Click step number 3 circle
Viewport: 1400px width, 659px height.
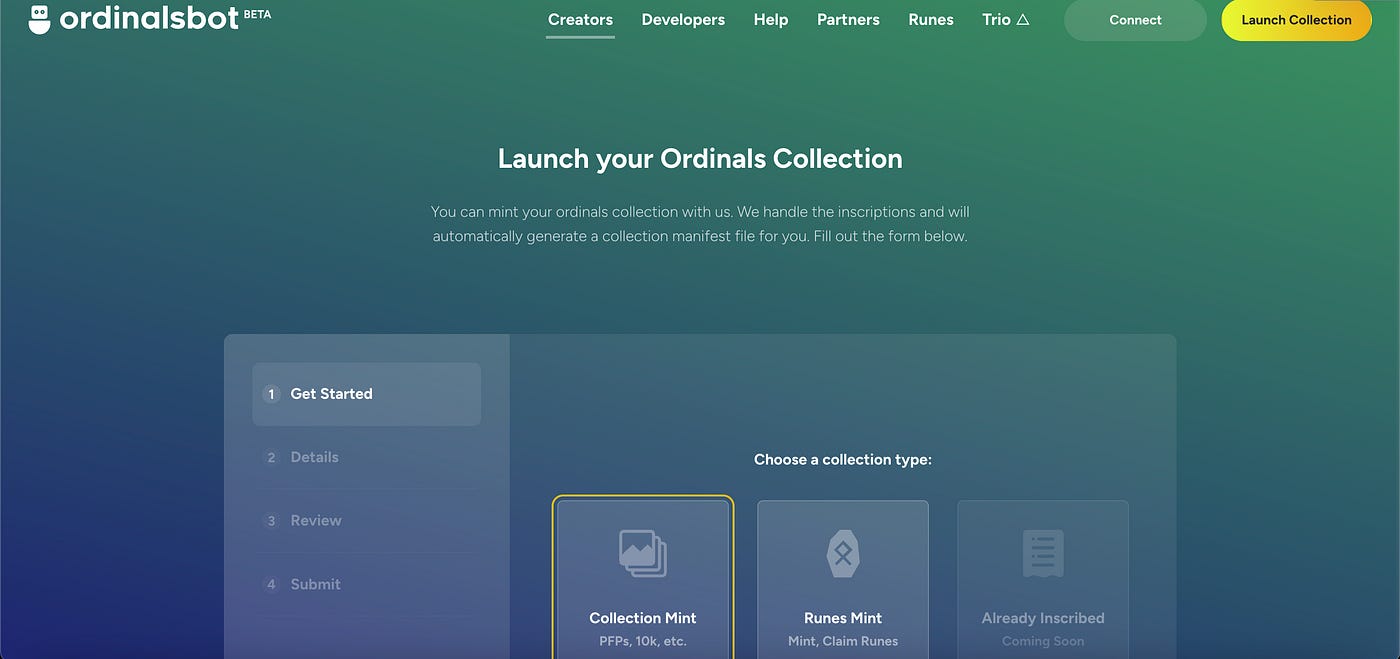pos(271,521)
